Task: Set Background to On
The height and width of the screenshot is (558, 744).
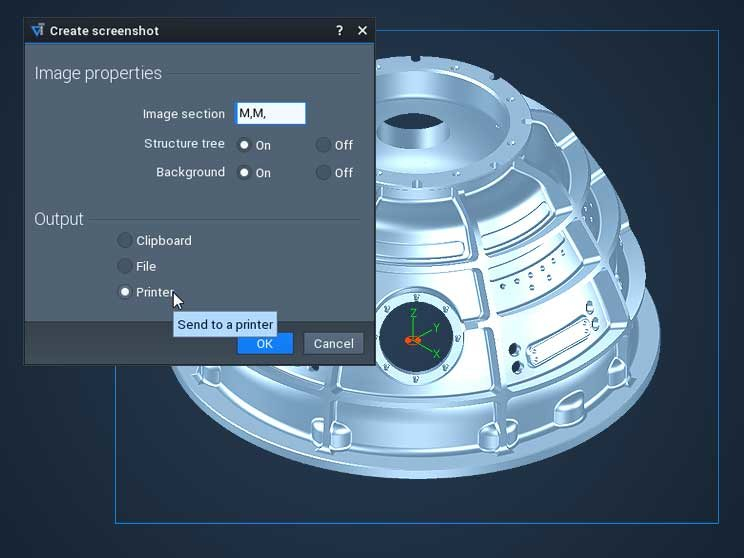Action: pyautogui.click(x=244, y=173)
